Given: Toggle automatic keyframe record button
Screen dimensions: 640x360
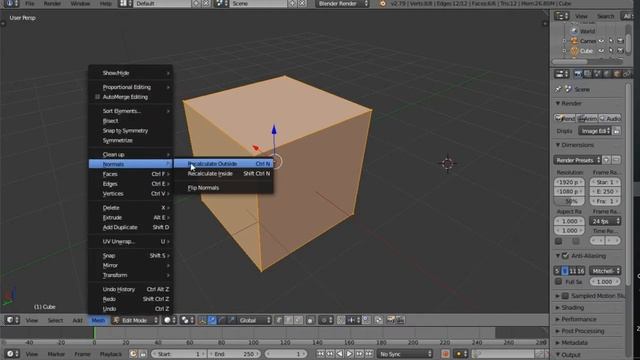Looking at the screenshot, I should pyautogui.click(x=445, y=354).
